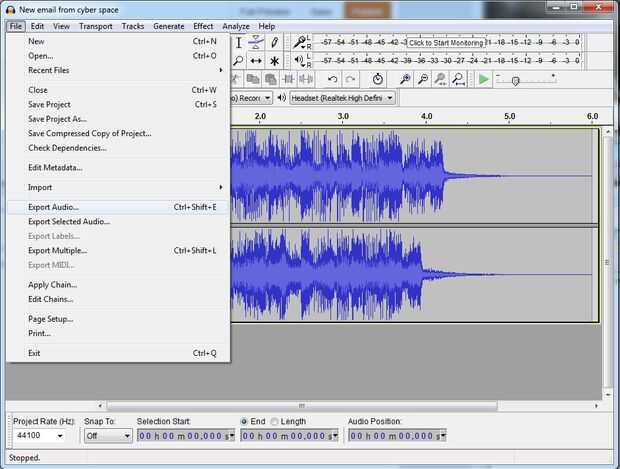
Task: Select the End radio button
Action: pyautogui.click(x=245, y=421)
